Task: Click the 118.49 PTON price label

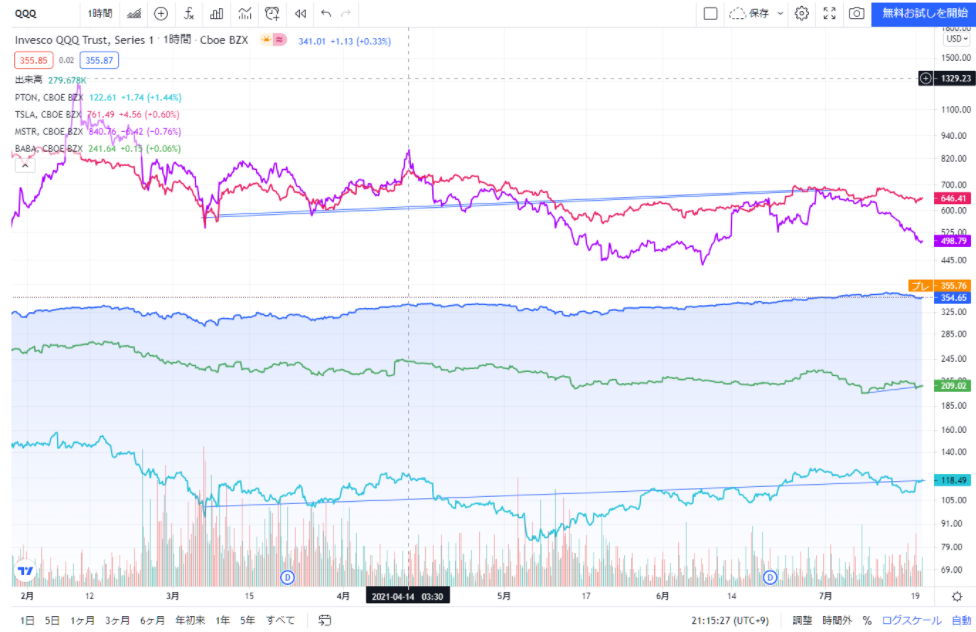Action: [952, 480]
